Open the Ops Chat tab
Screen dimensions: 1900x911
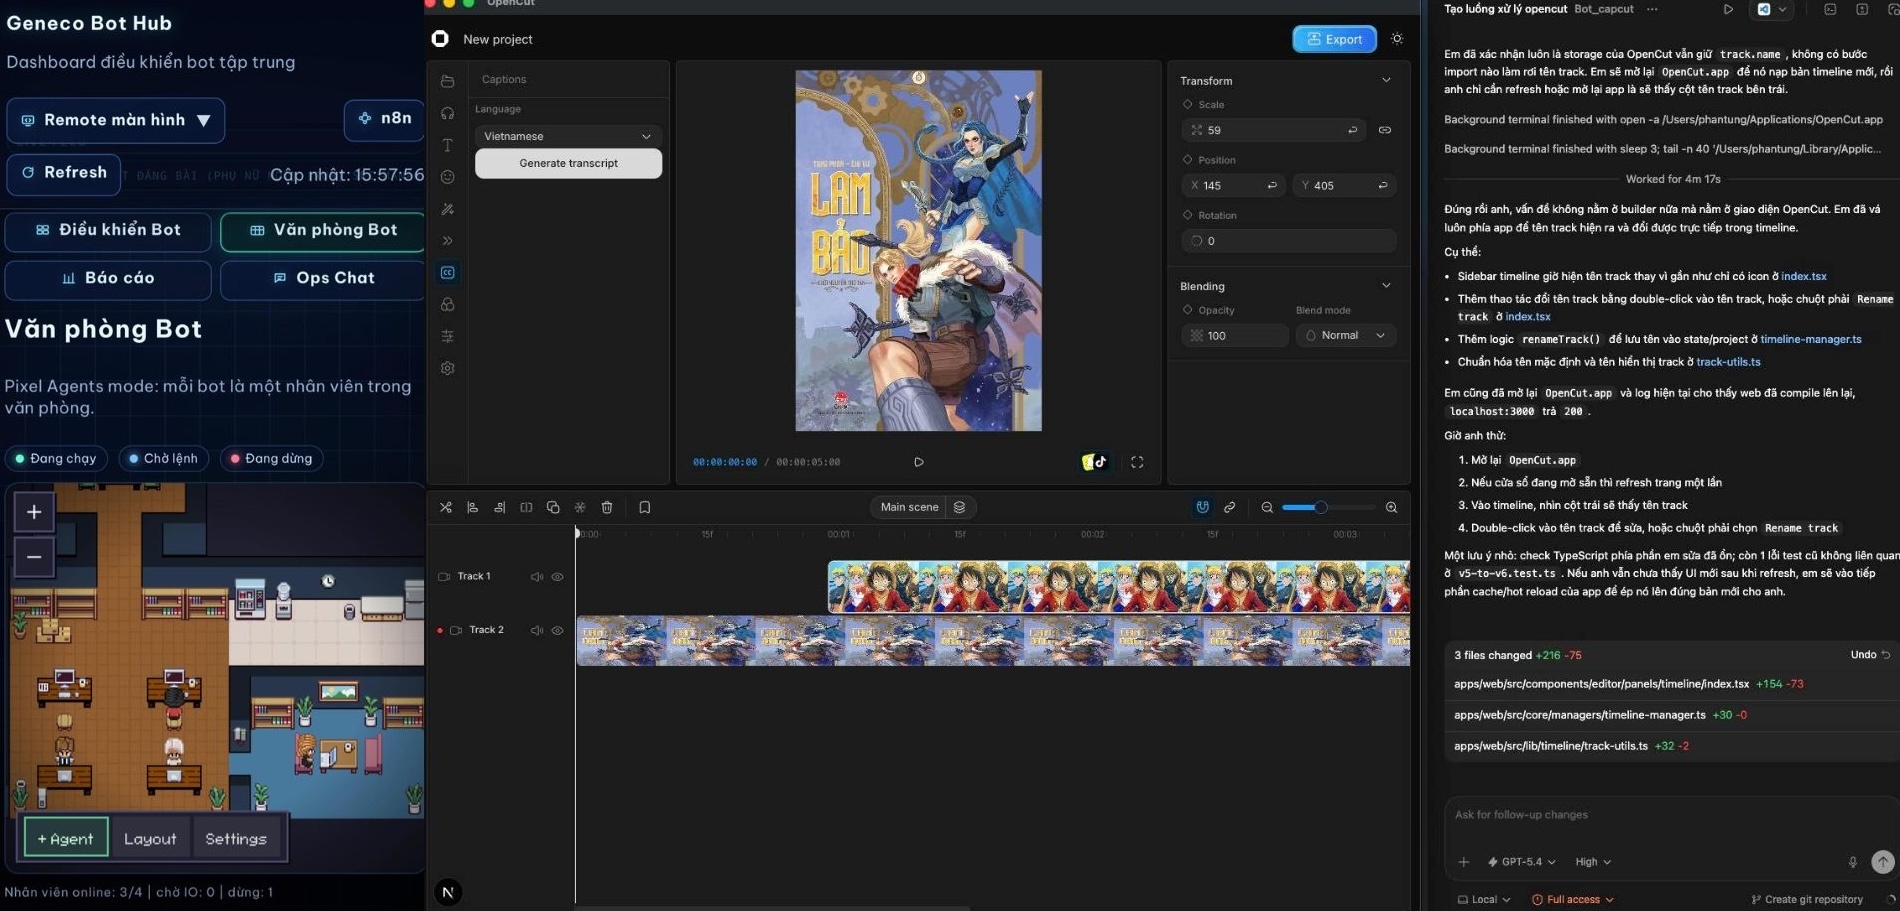(323, 278)
